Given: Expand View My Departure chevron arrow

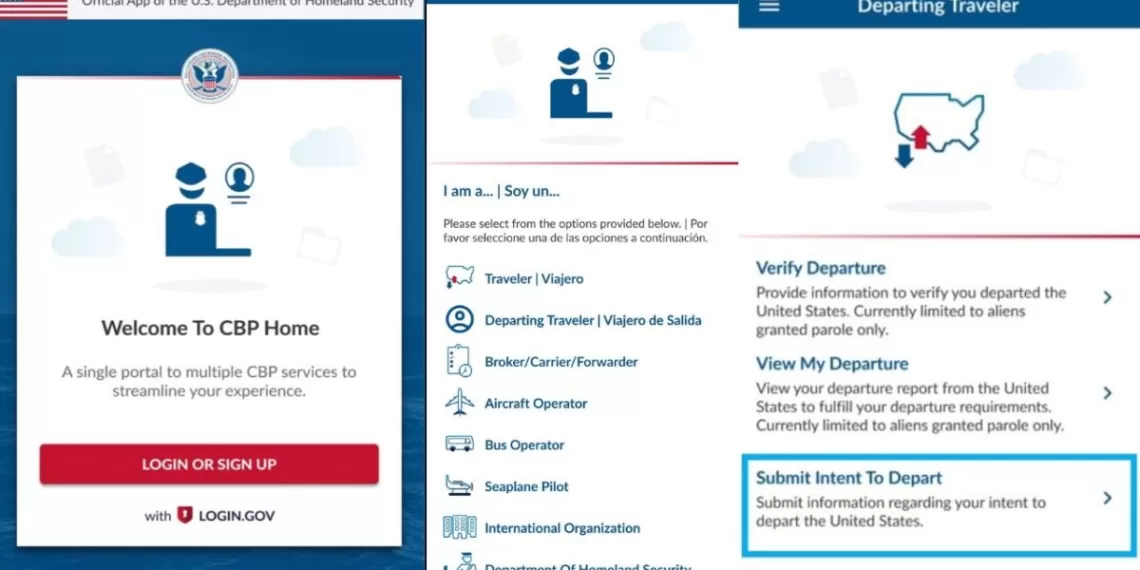Looking at the screenshot, I should coord(1107,393).
